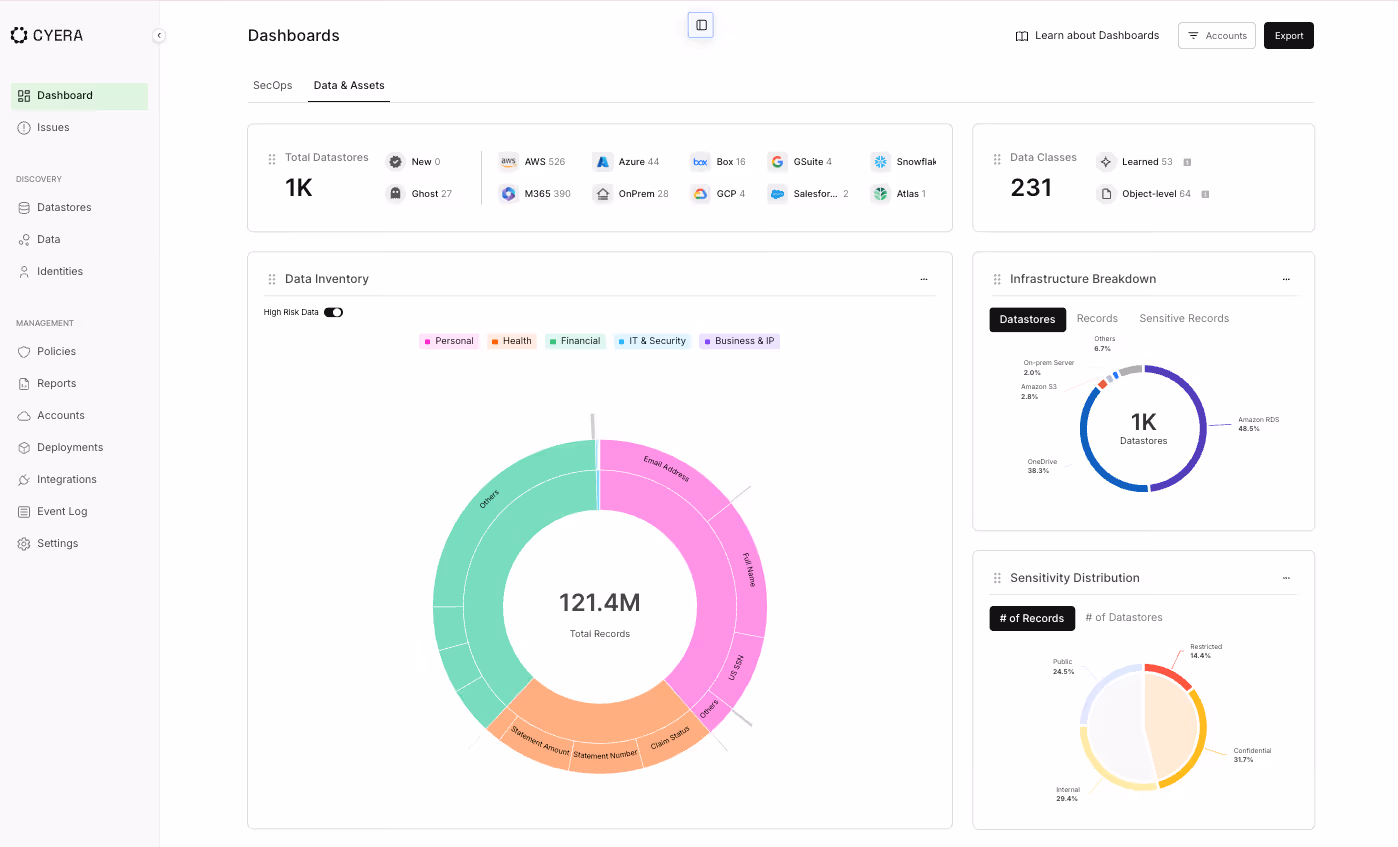Toggle the panel layout icon at the top center

701,25
